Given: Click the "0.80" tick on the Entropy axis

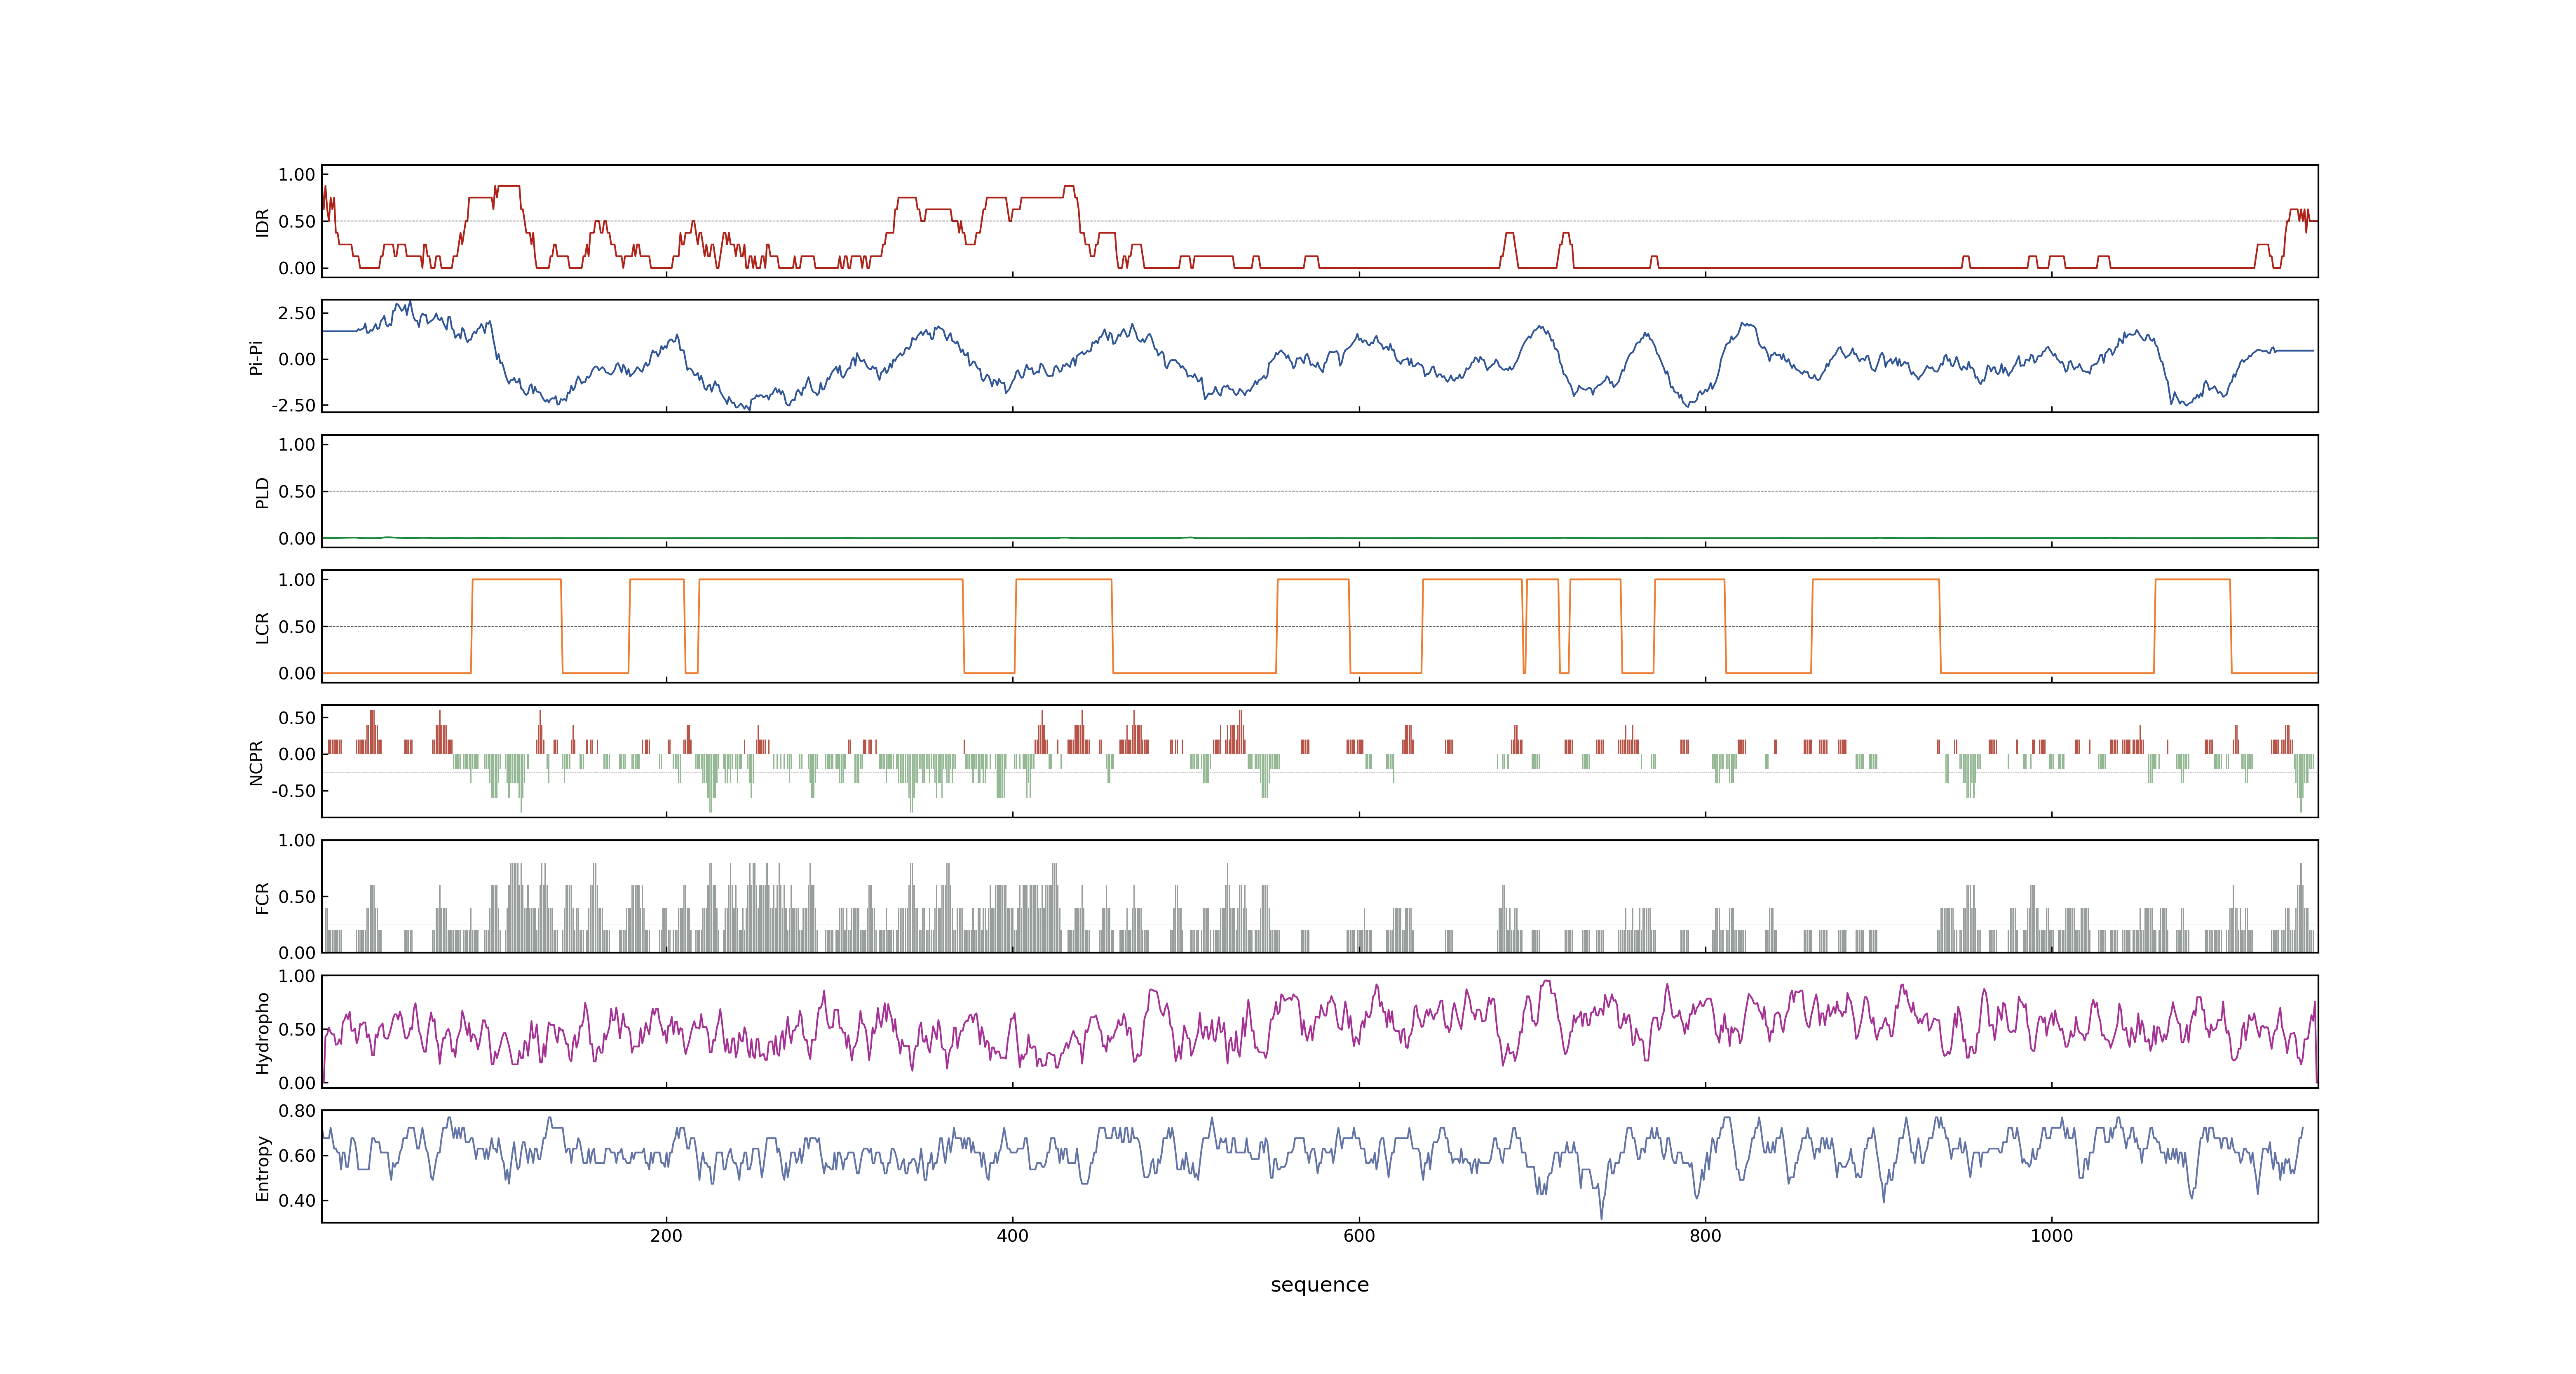Looking at the screenshot, I should coord(297,1111).
